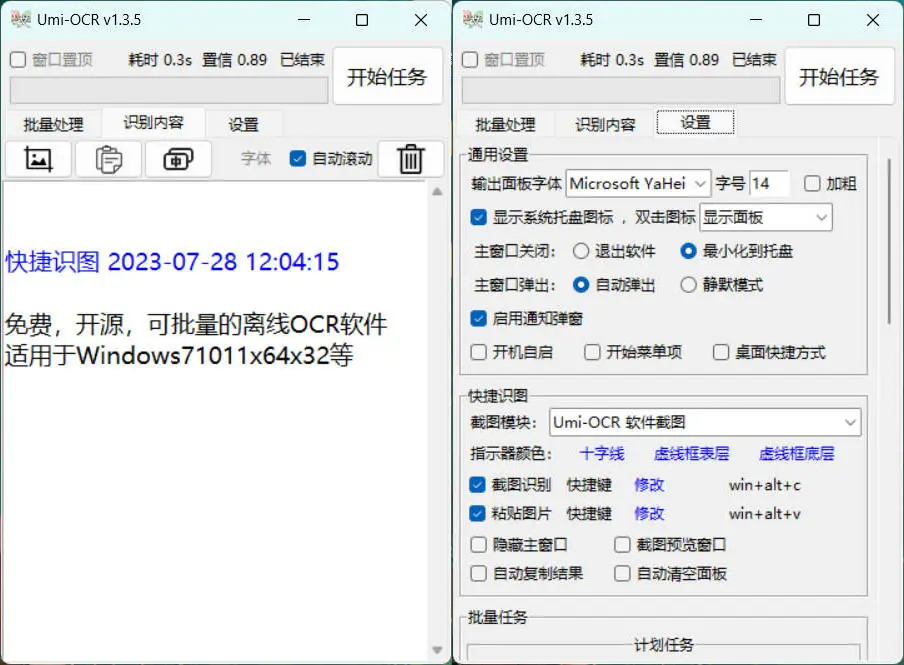This screenshot has height=665, width=904.
Task: Enable the 隐藏主窗口 checkbox
Action: (x=478, y=544)
